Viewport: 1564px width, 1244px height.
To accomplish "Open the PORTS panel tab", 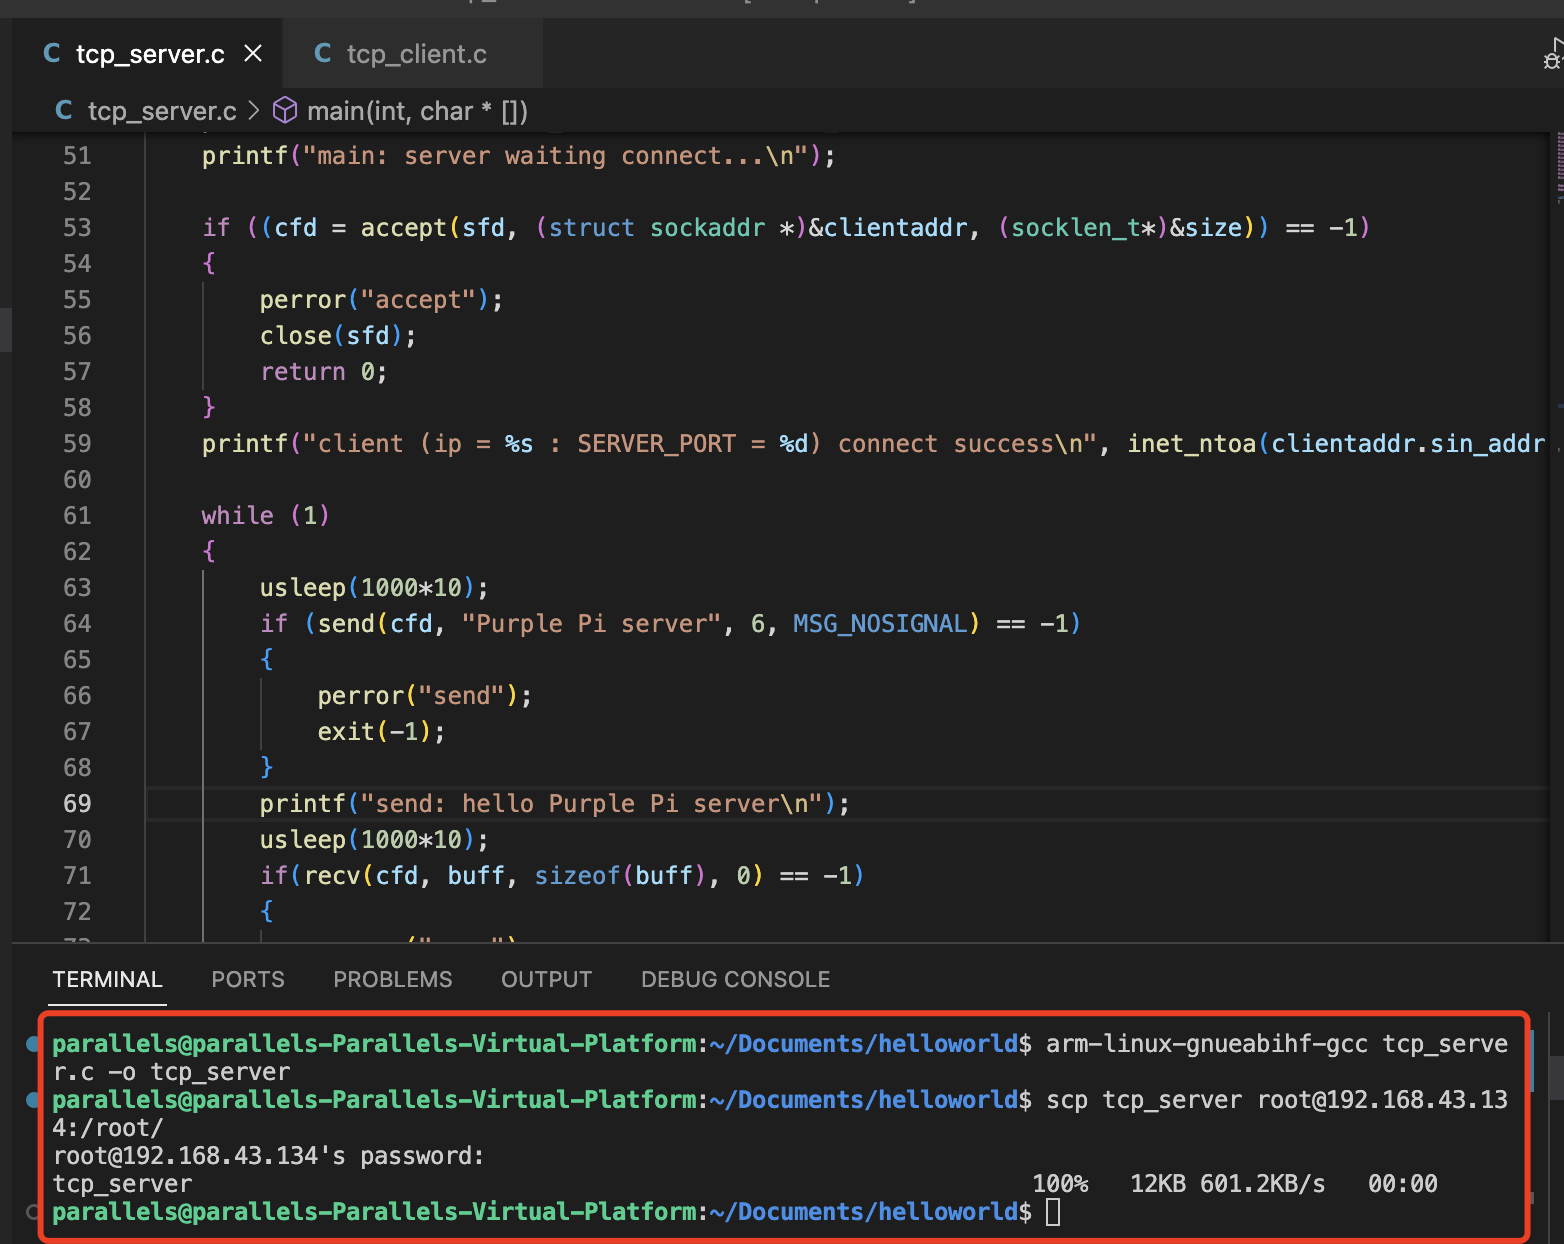I will (248, 980).
